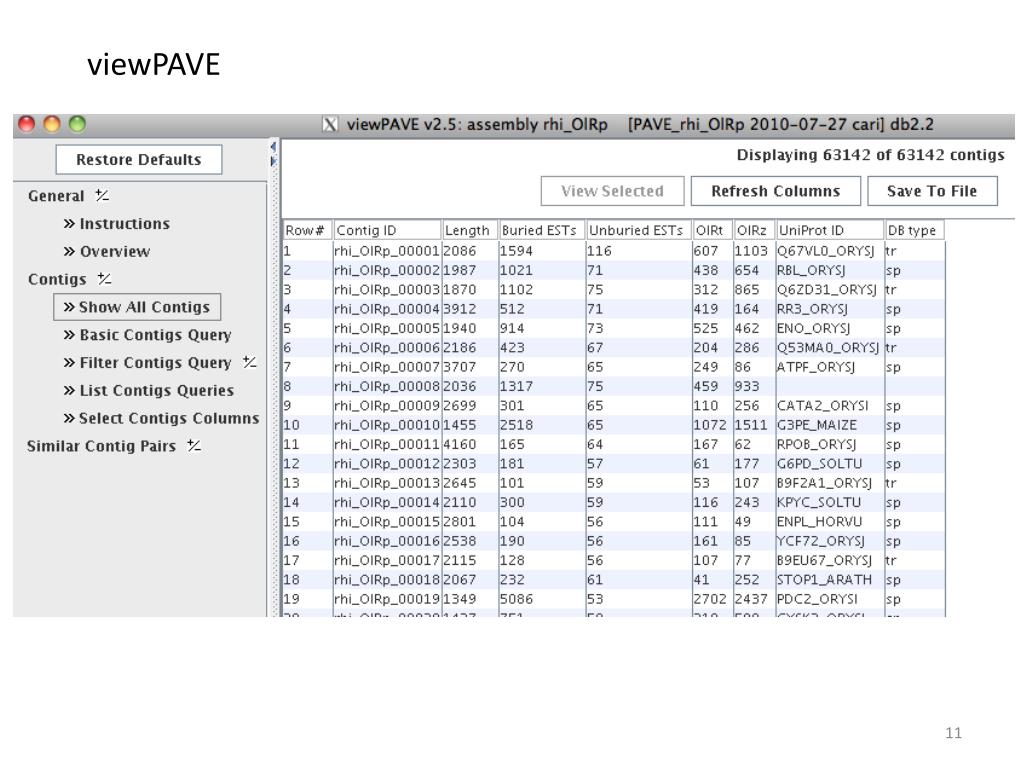Click UniProt ID STOP1_ARATH
1024x768 pixels.
pyautogui.click(x=824, y=580)
